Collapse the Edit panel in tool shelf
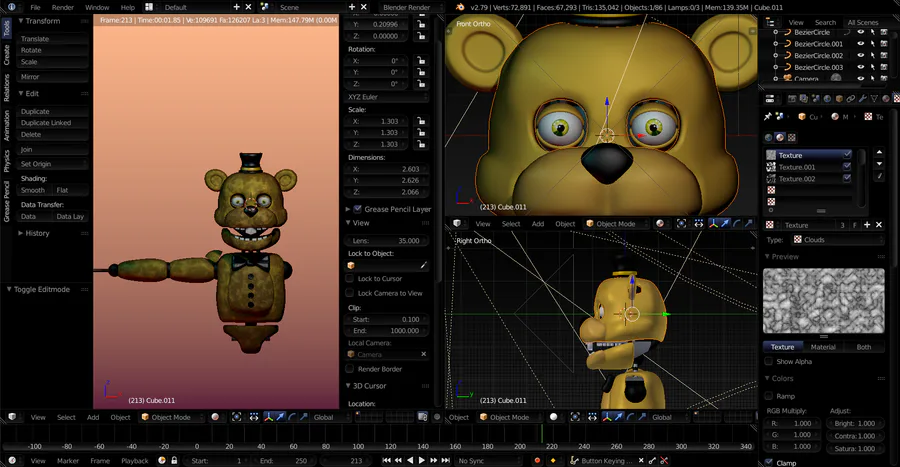 [21, 93]
